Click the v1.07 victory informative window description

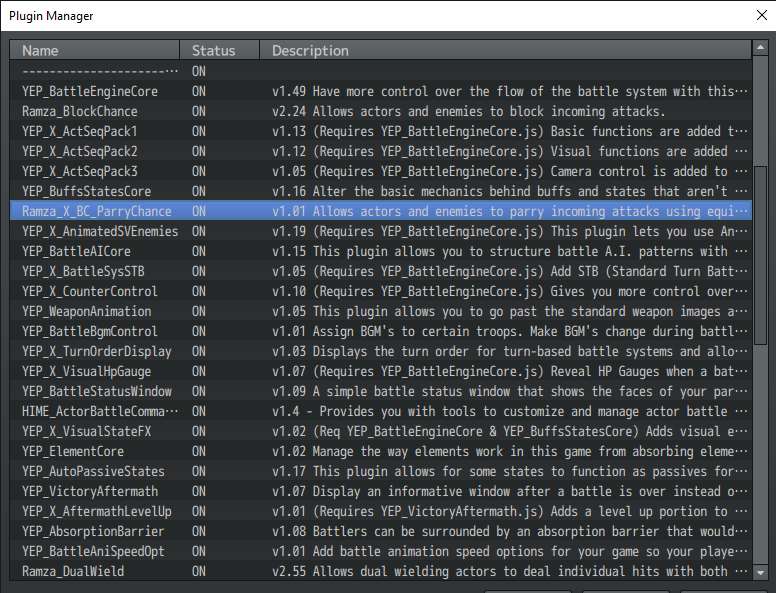510,492
